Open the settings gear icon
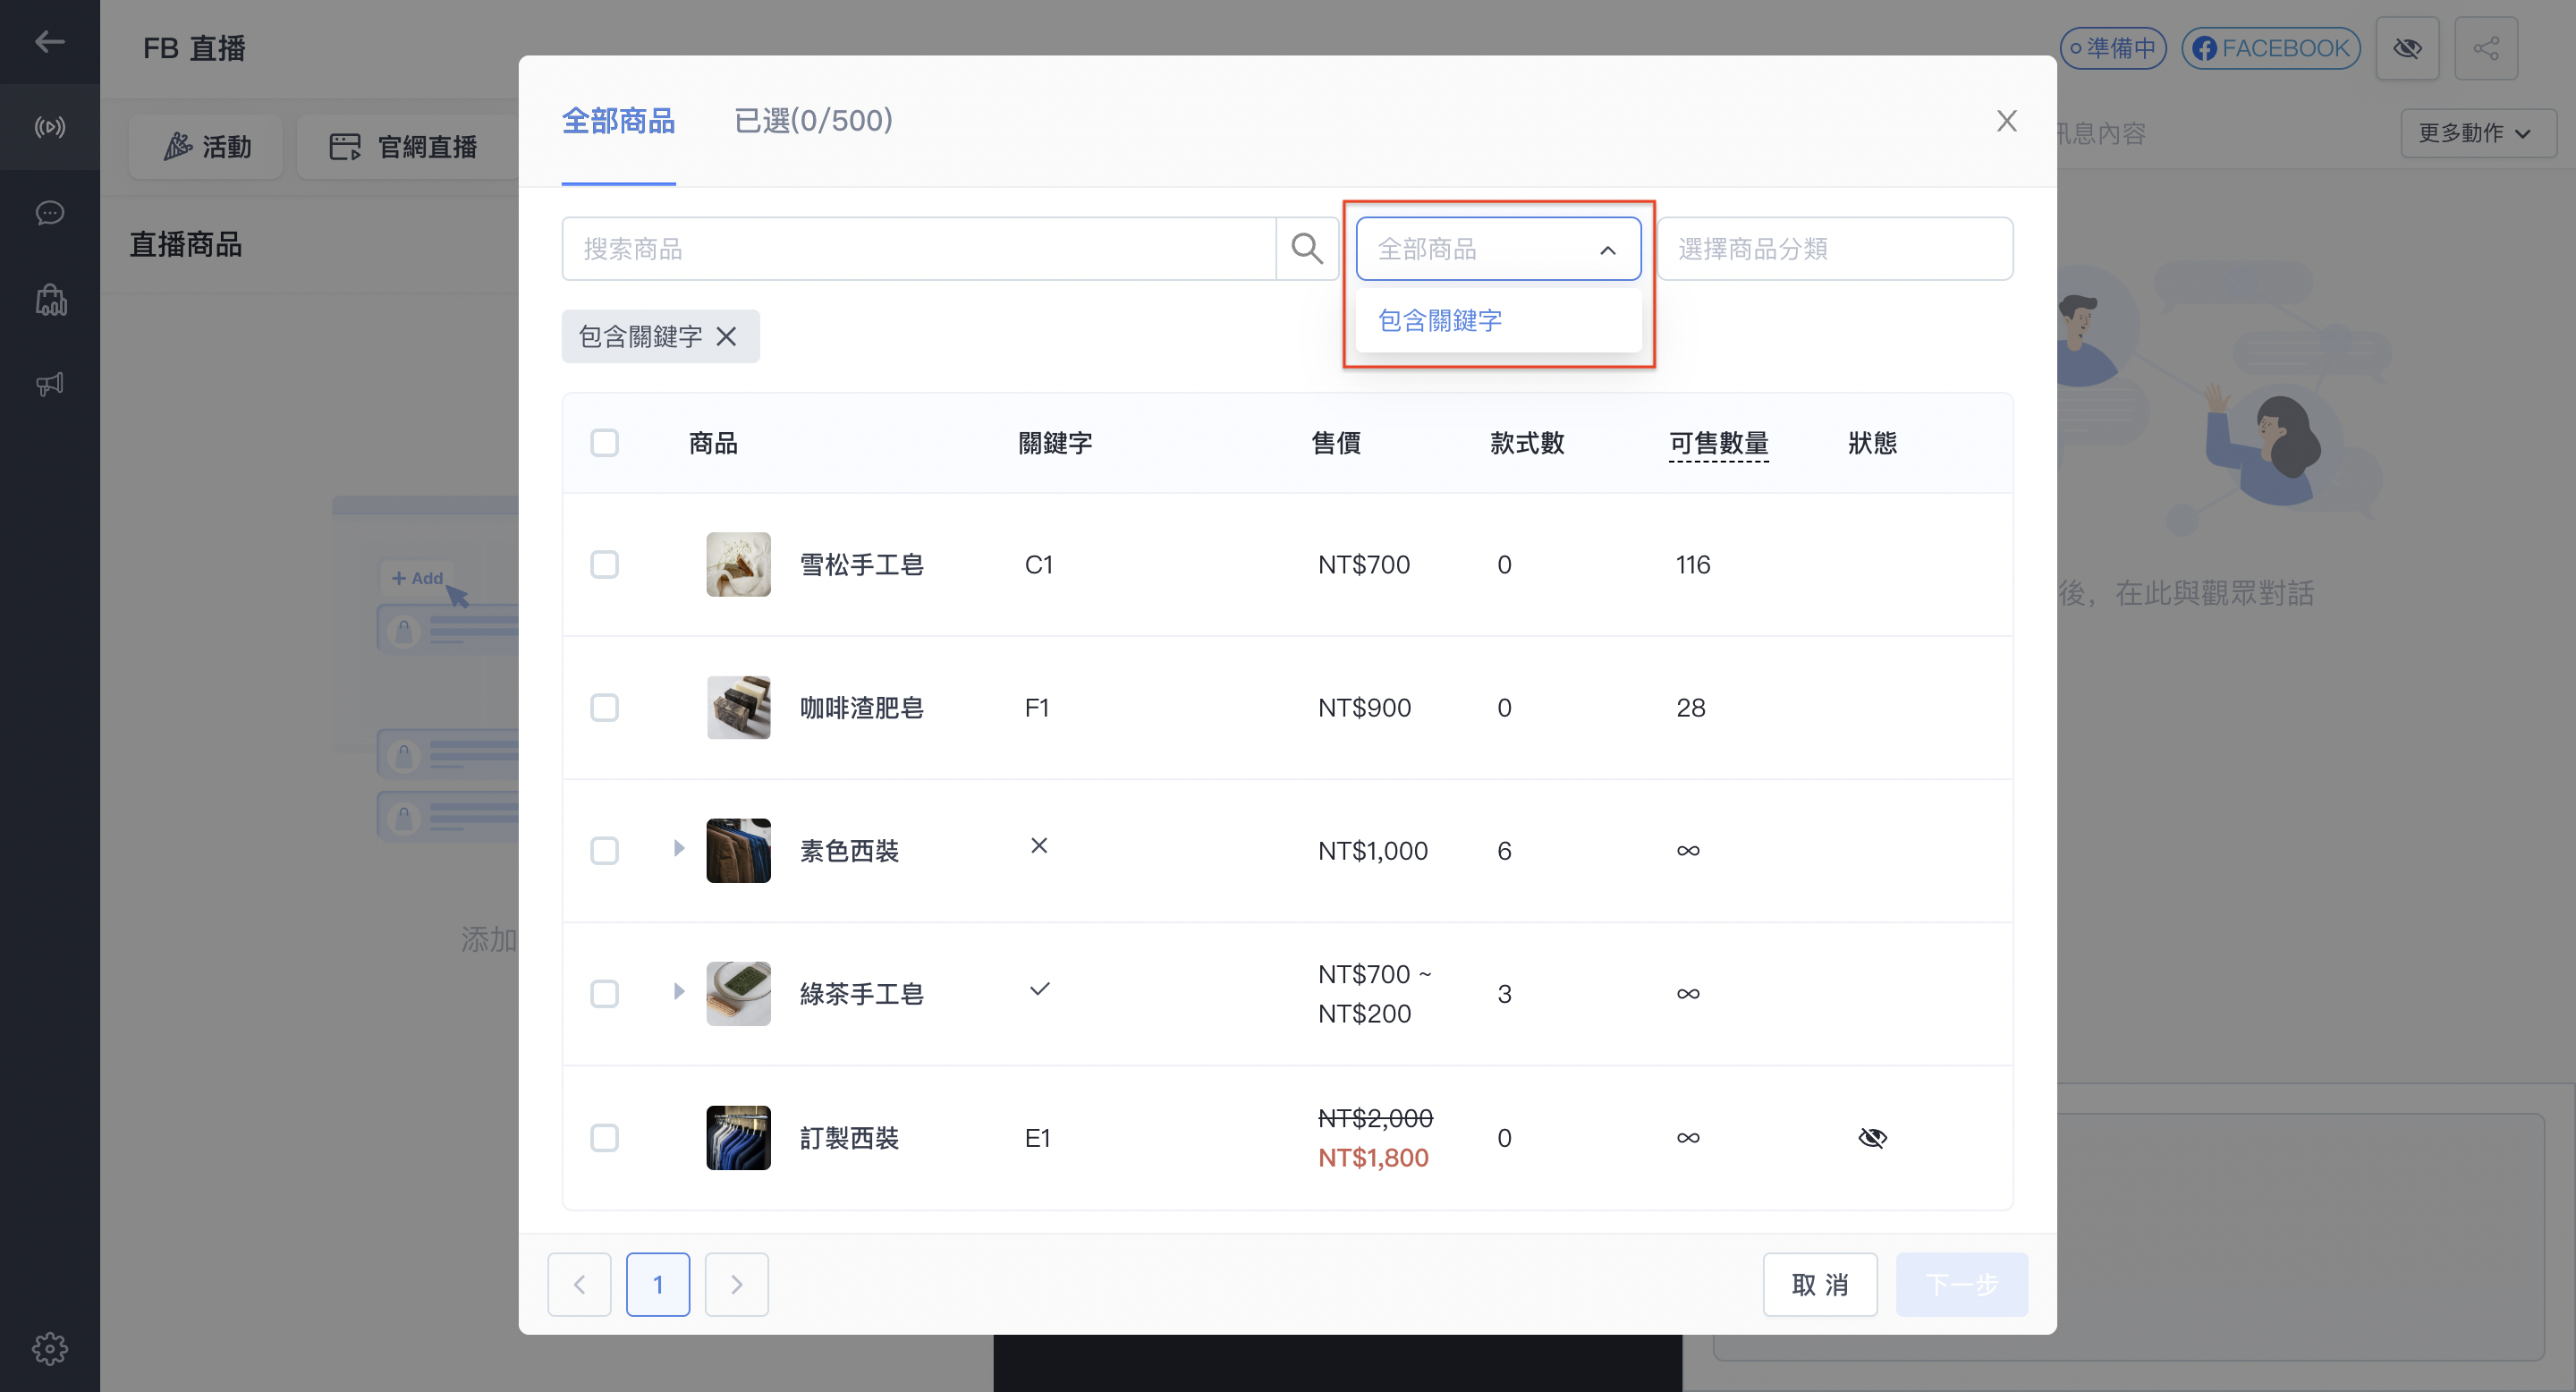The width and height of the screenshot is (2576, 1392). [50, 1349]
